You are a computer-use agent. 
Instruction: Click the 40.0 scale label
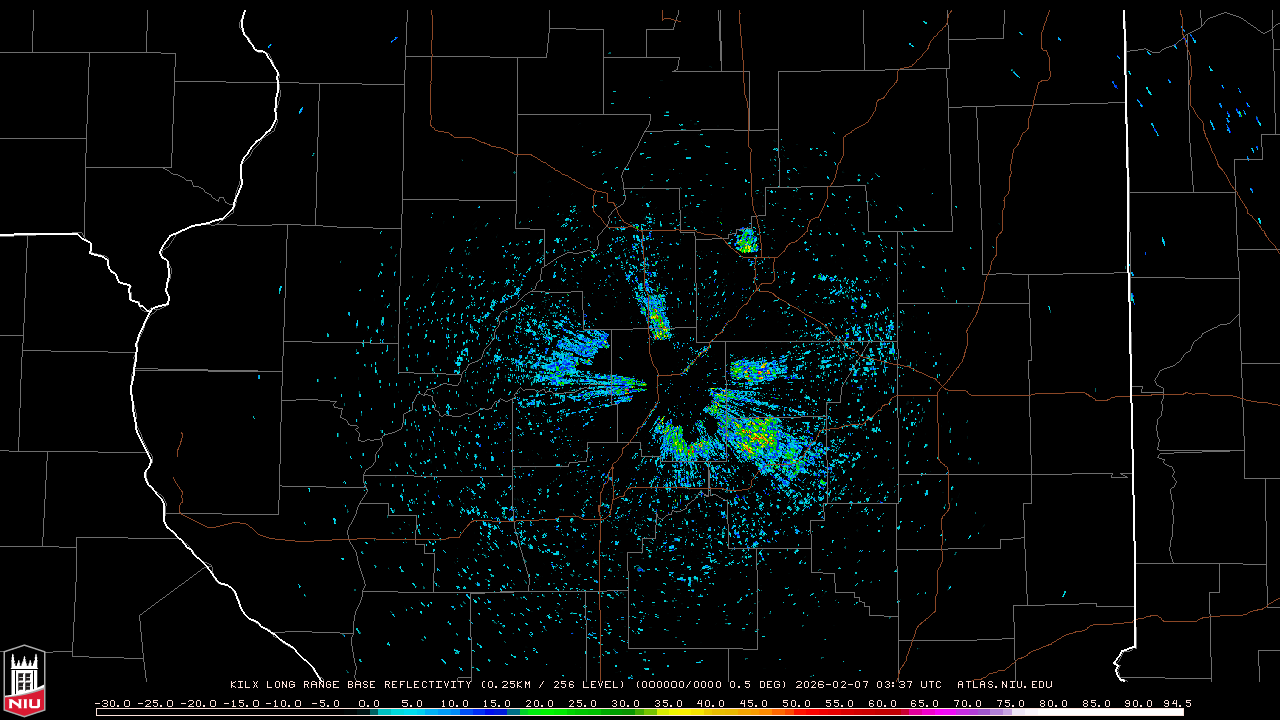pos(711,703)
